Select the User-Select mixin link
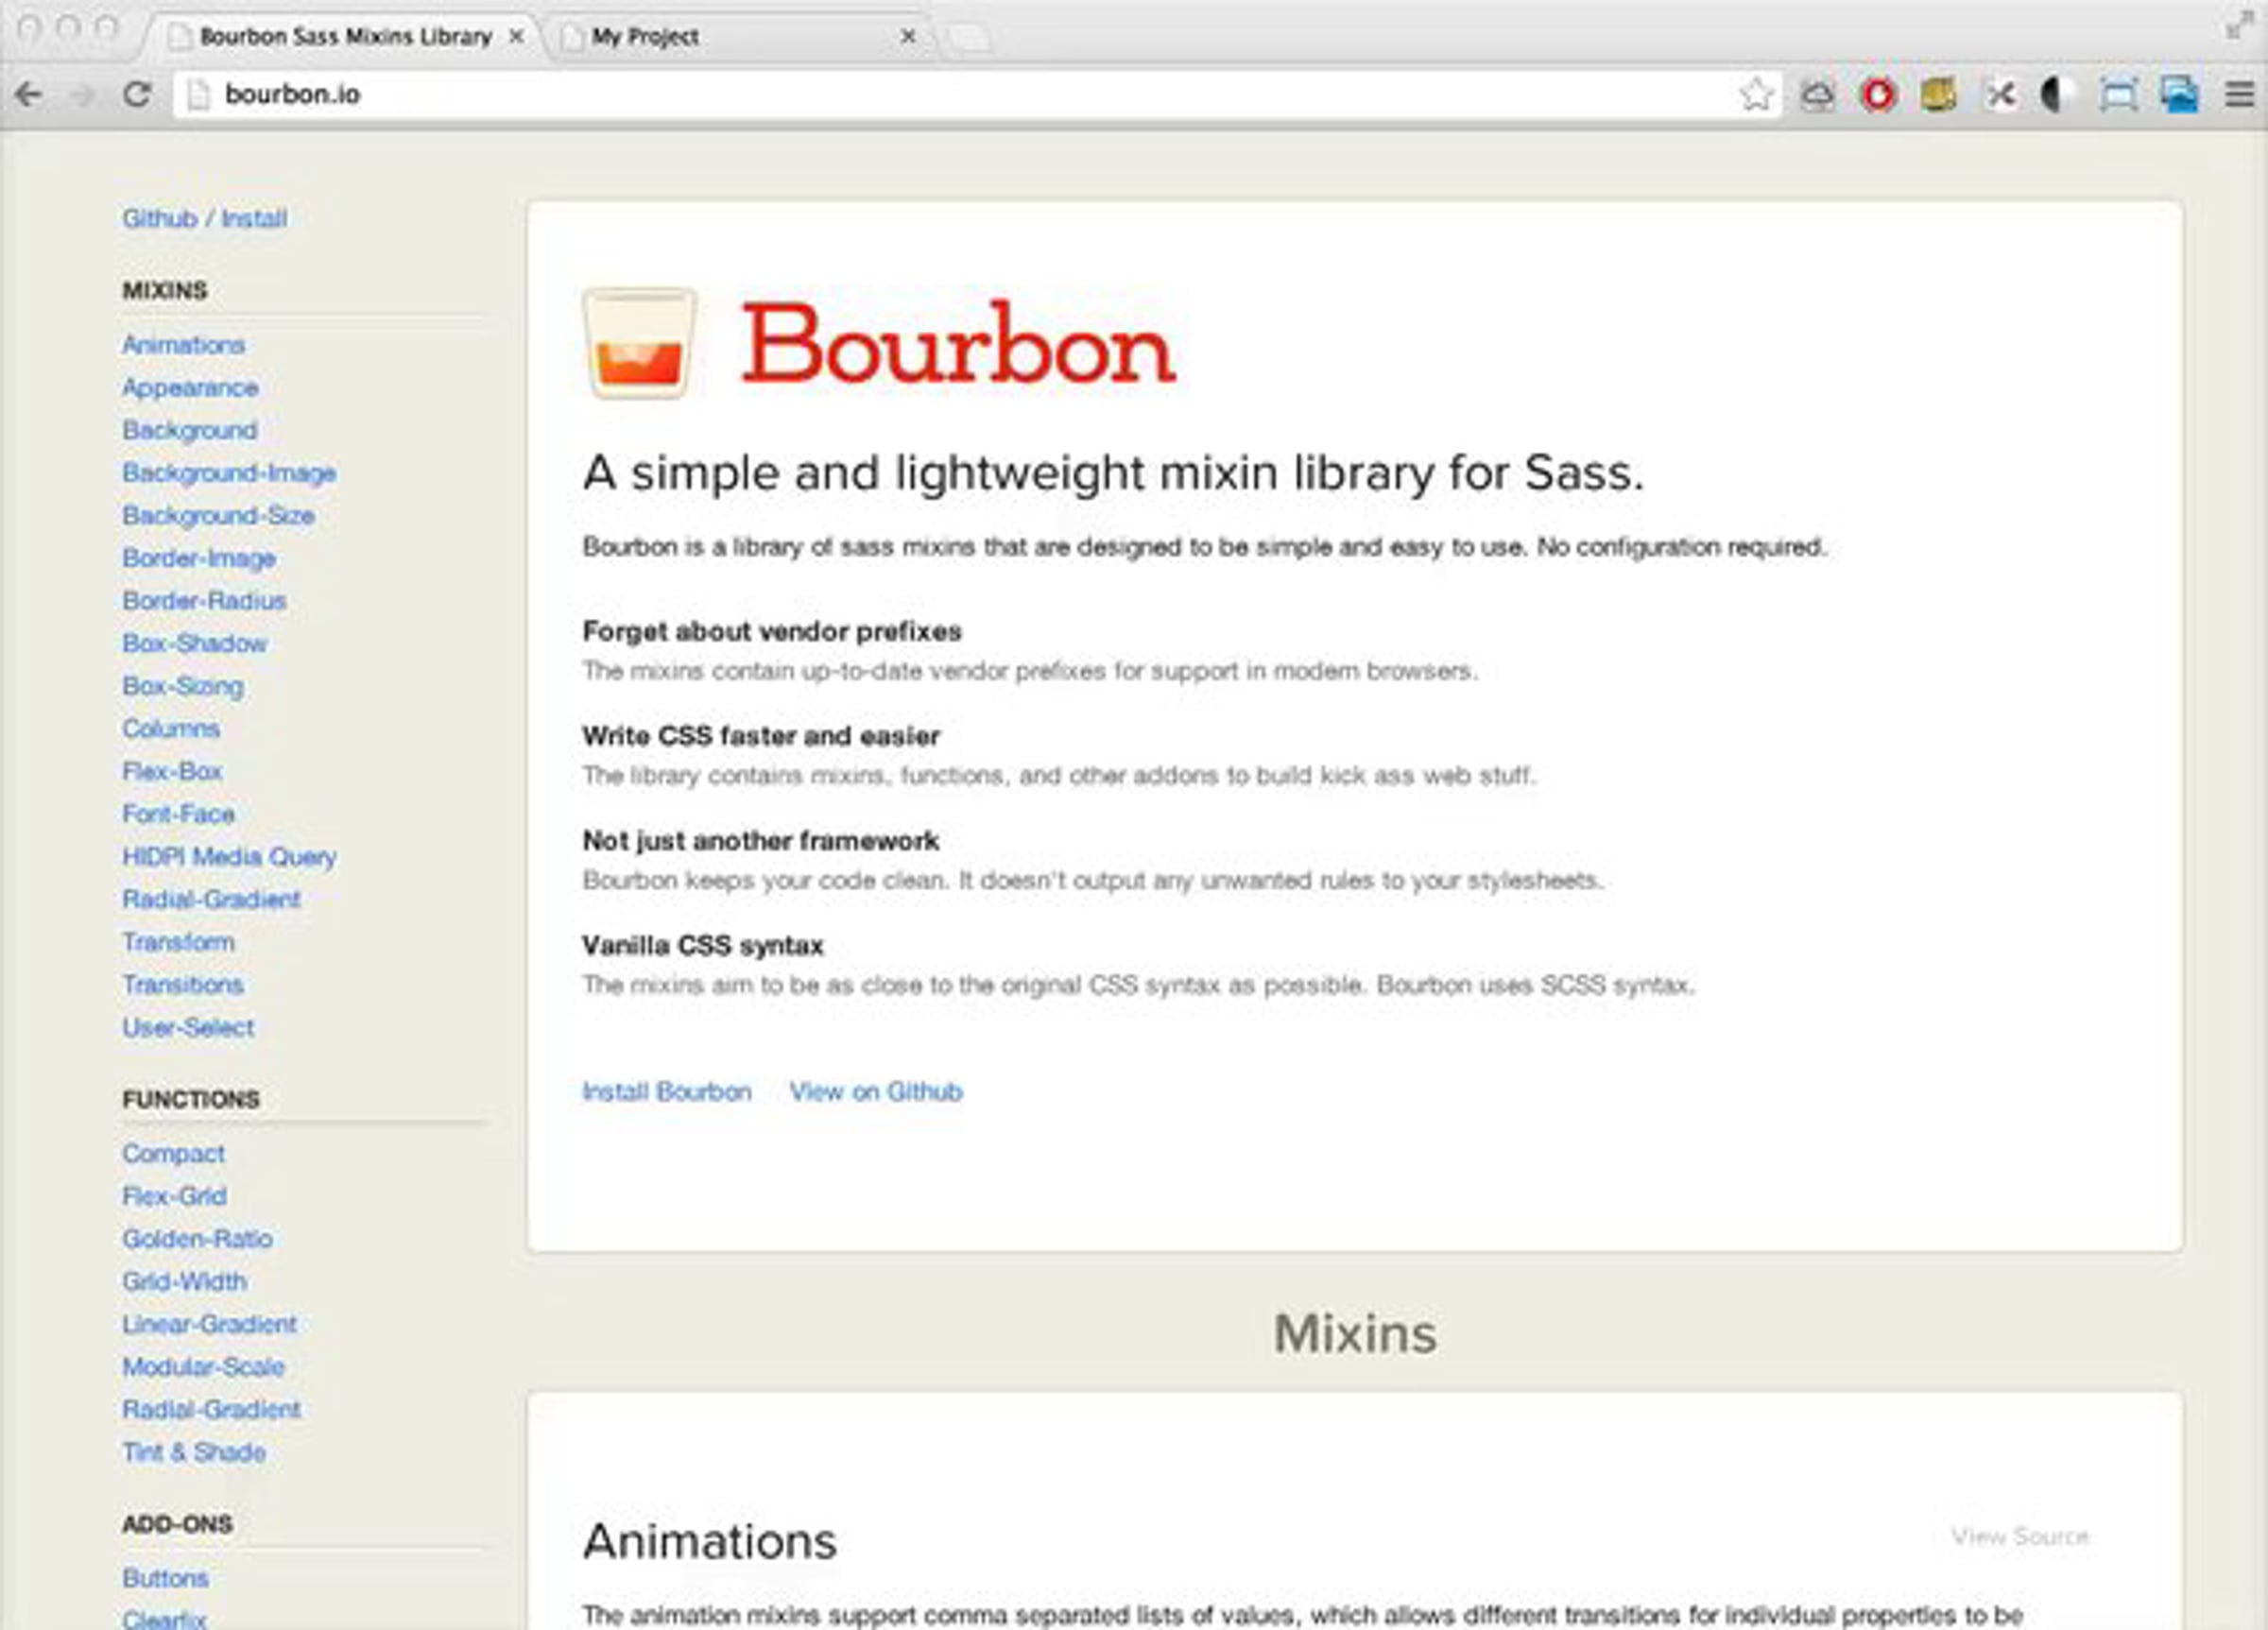Screen dimensions: 2268x1630 (x=188, y=1027)
